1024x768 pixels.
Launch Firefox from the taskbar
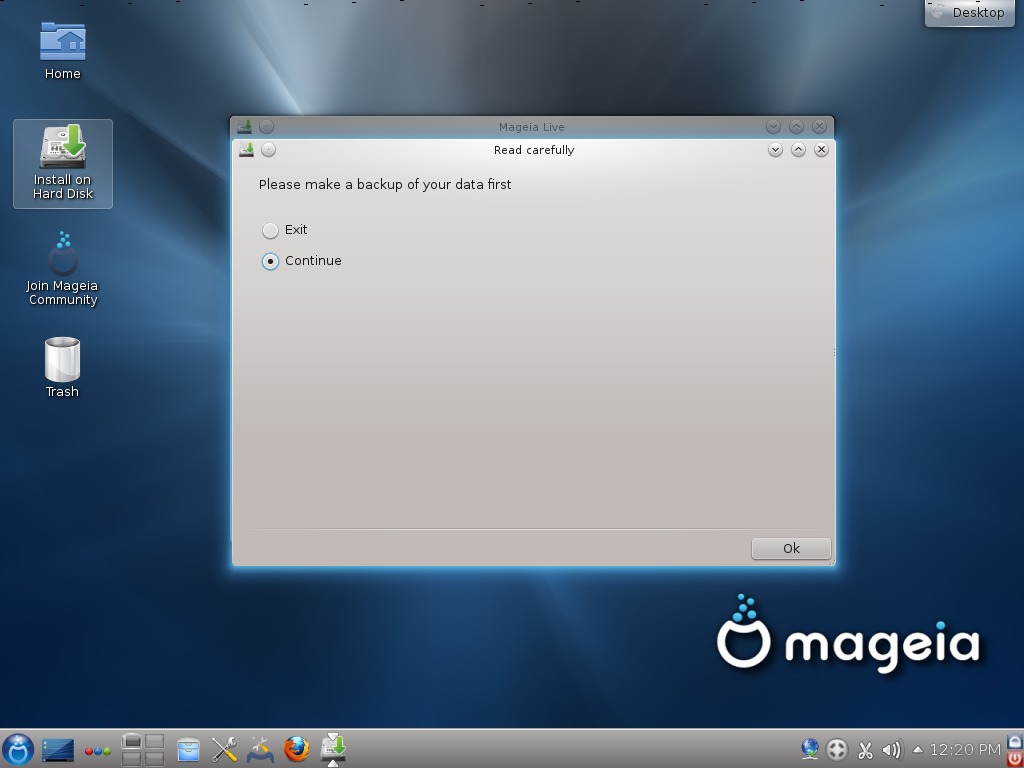pos(296,749)
